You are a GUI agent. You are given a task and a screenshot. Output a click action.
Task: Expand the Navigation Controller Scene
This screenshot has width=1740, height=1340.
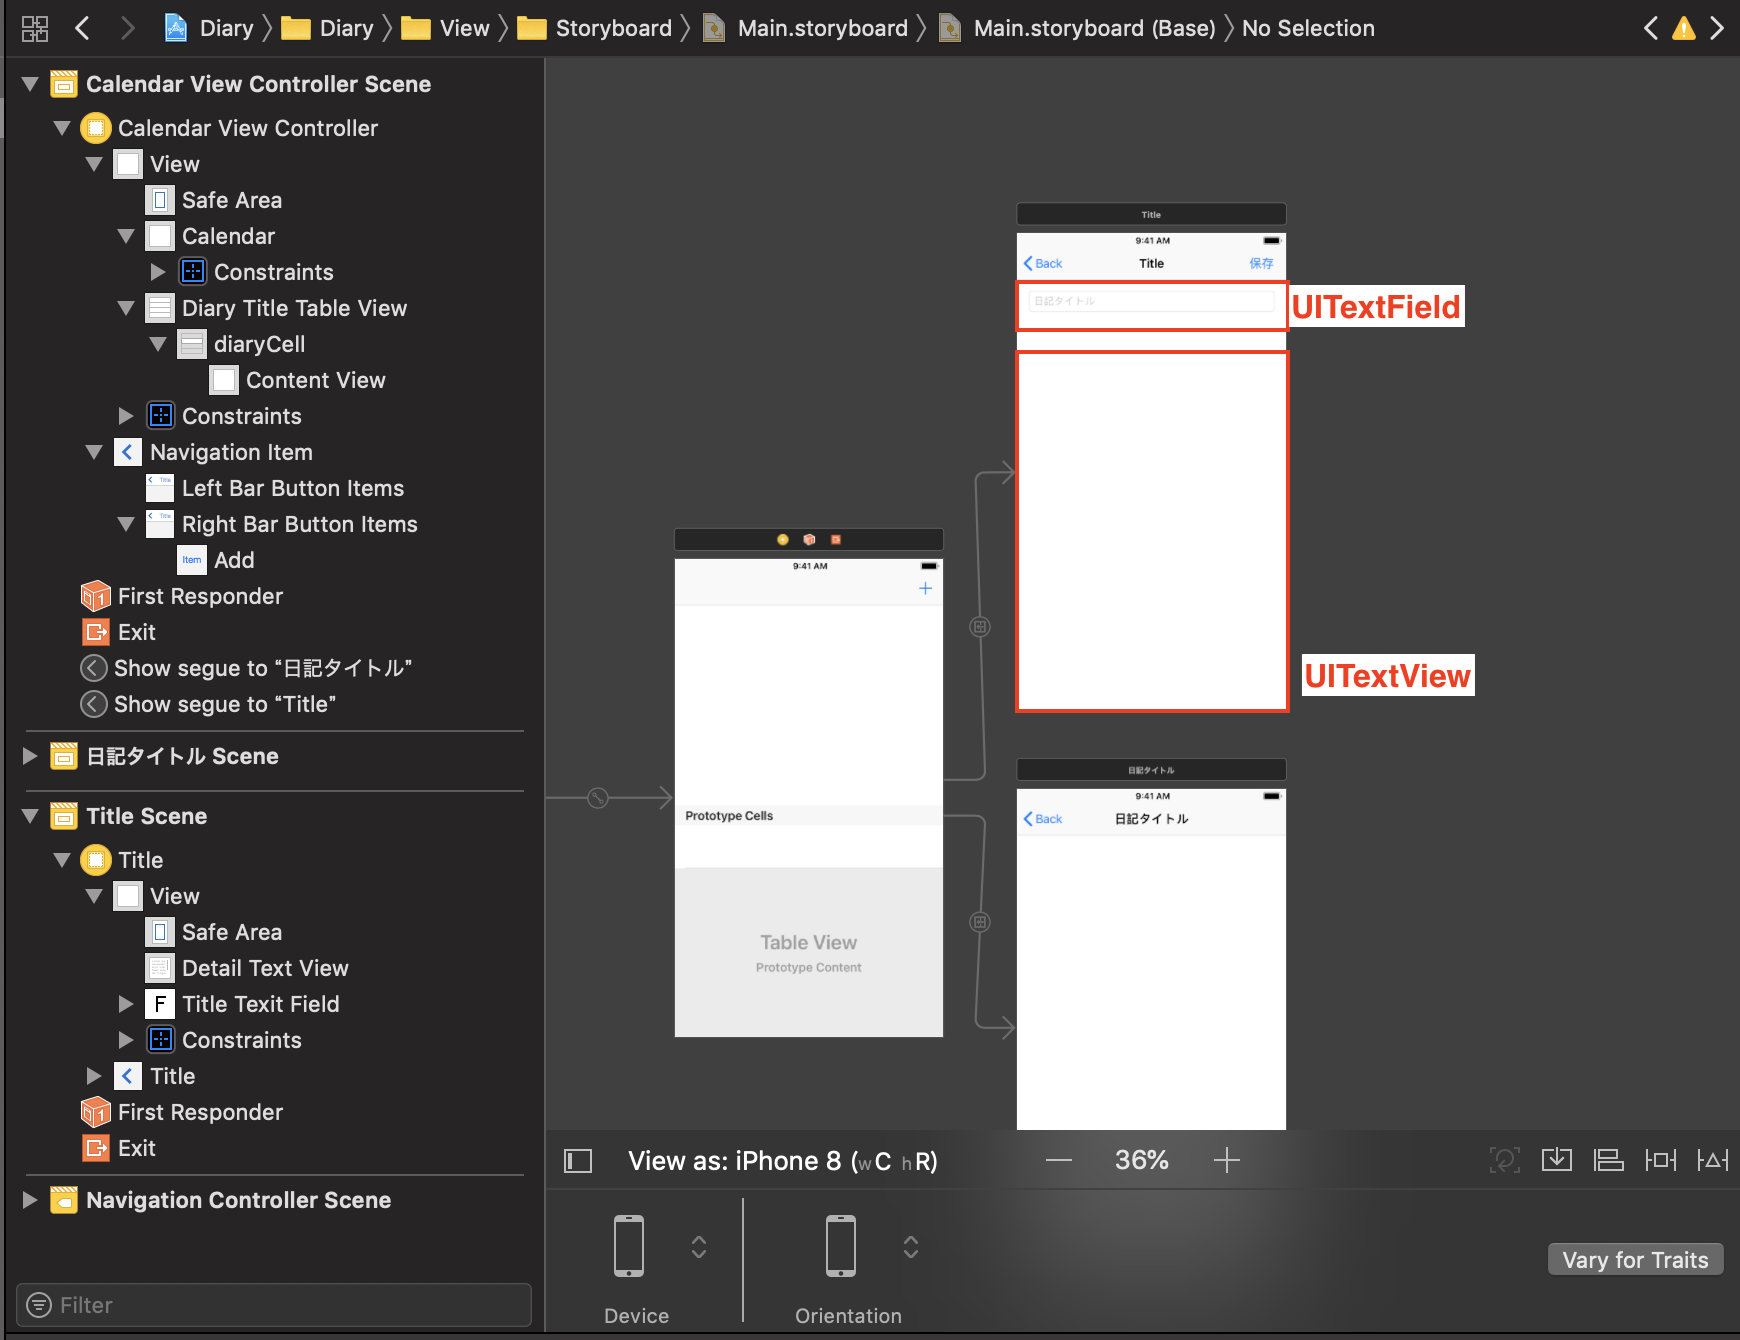pyautogui.click(x=30, y=1200)
